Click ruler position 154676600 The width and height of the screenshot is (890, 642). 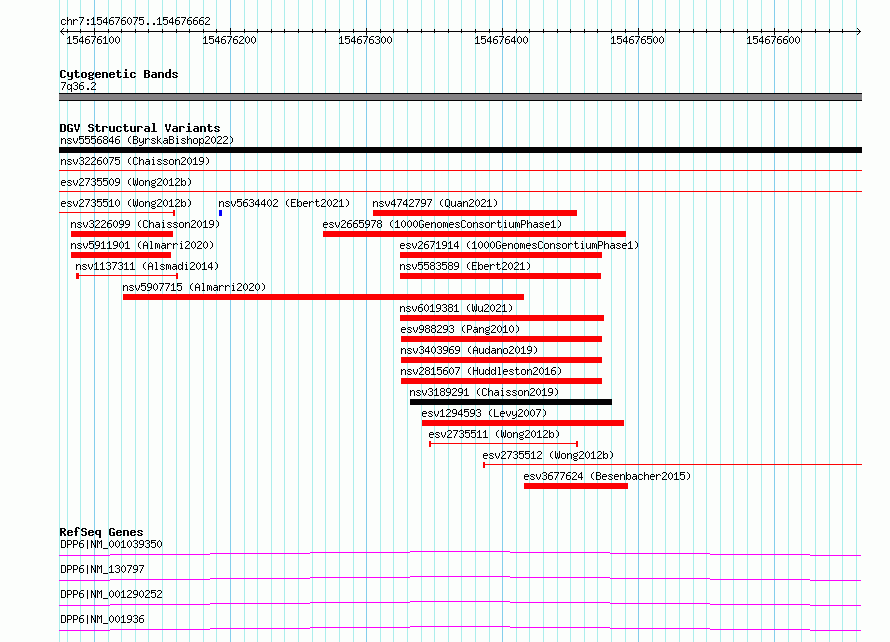pyautogui.click(x=773, y=40)
